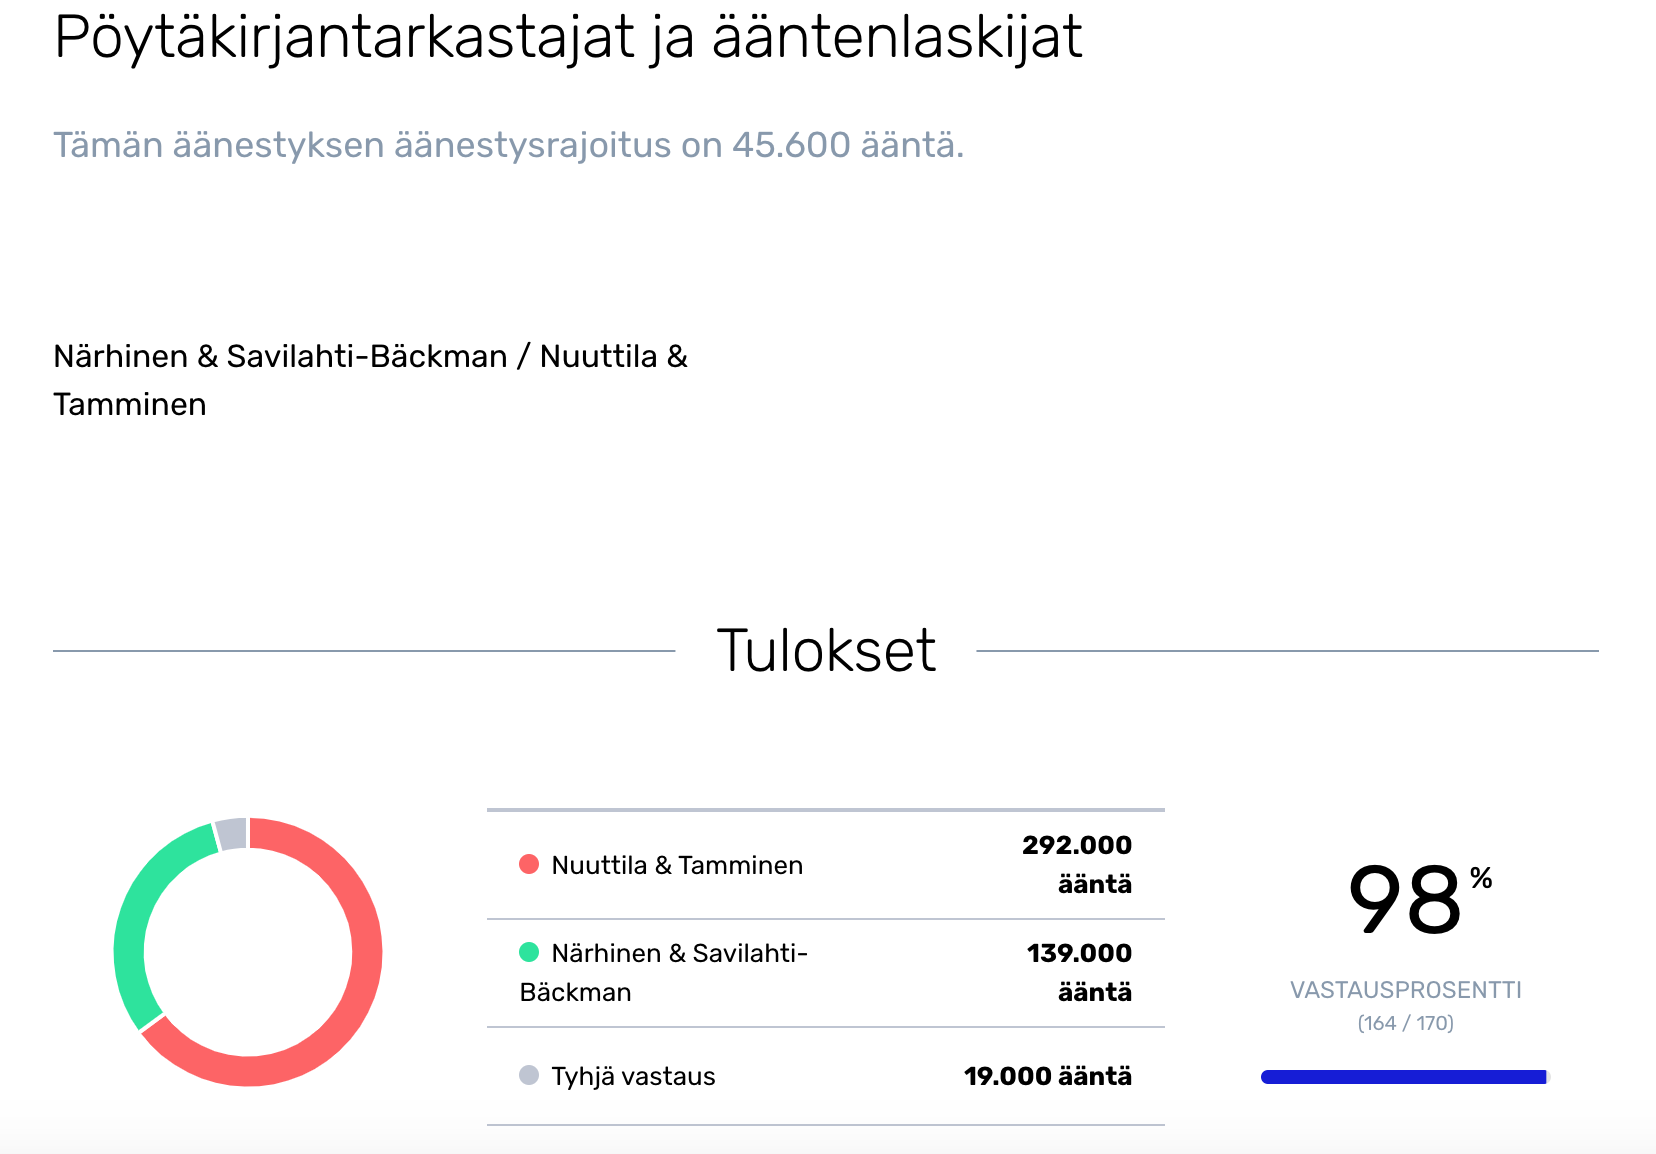Click the Tulokset section heading
The width and height of the screenshot is (1656, 1154).
point(826,650)
